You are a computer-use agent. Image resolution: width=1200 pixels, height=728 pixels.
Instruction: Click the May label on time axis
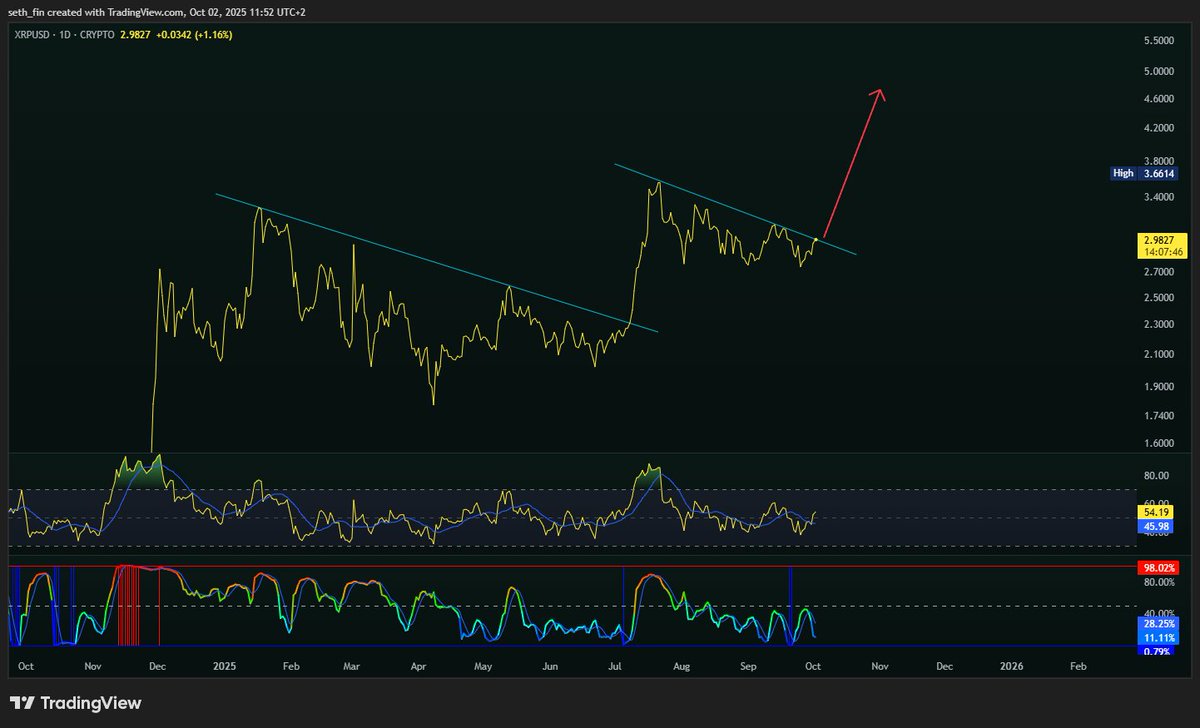pyautogui.click(x=484, y=665)
